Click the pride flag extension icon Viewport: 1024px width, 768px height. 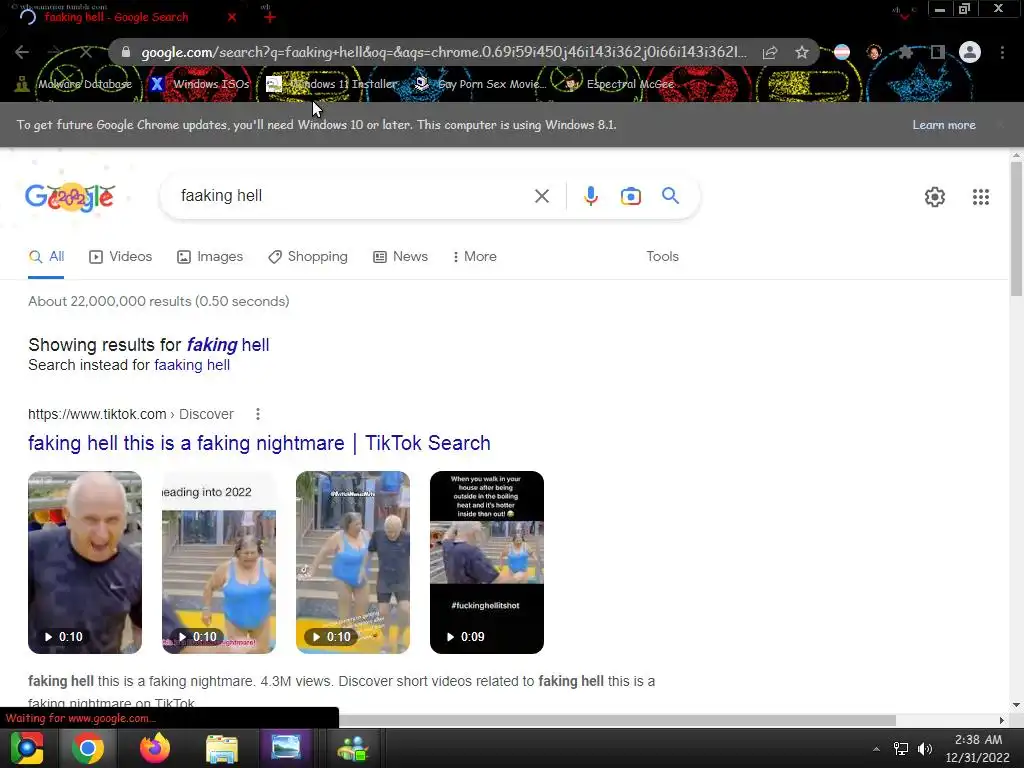(x=842, y=52)
